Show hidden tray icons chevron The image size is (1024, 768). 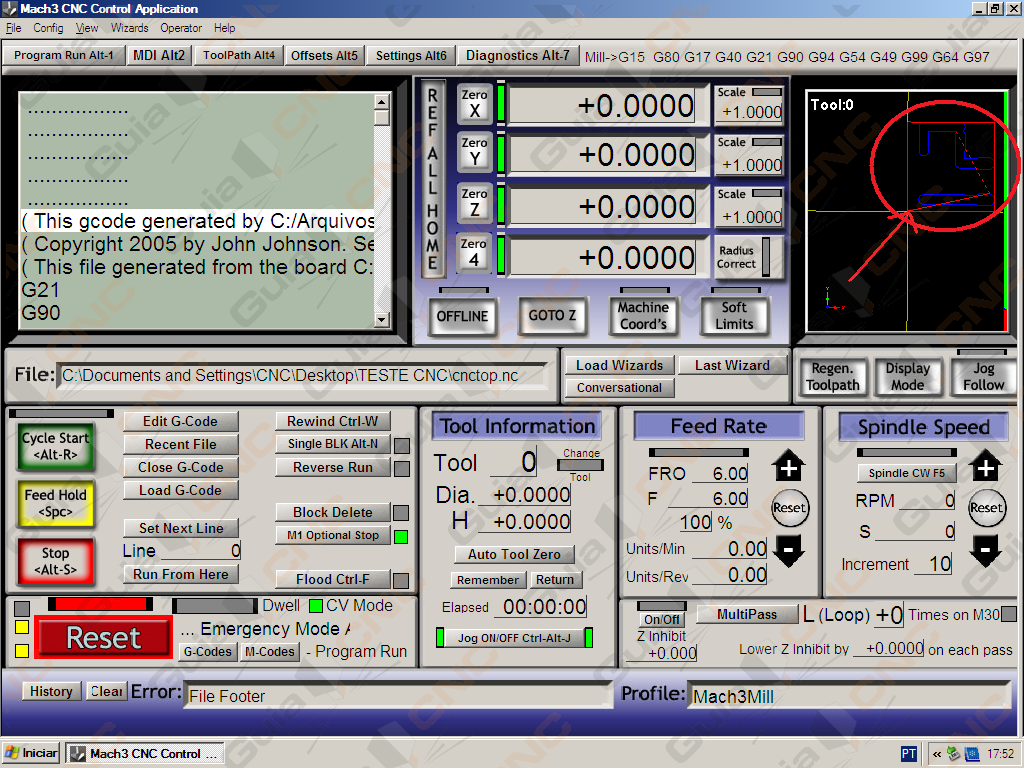936,754
